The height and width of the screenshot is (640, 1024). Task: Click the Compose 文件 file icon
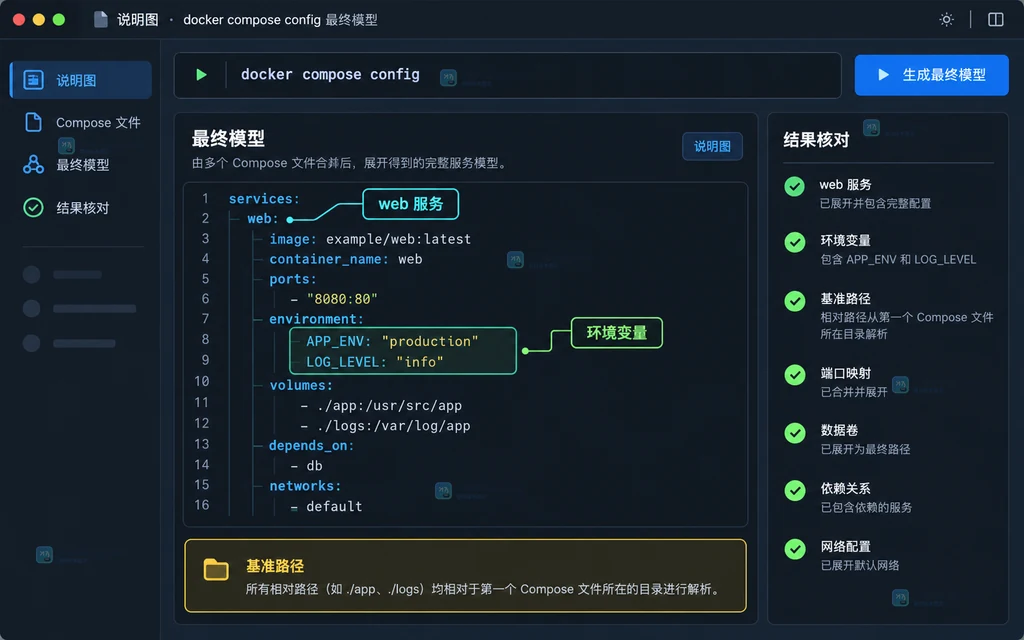point(33,122)
